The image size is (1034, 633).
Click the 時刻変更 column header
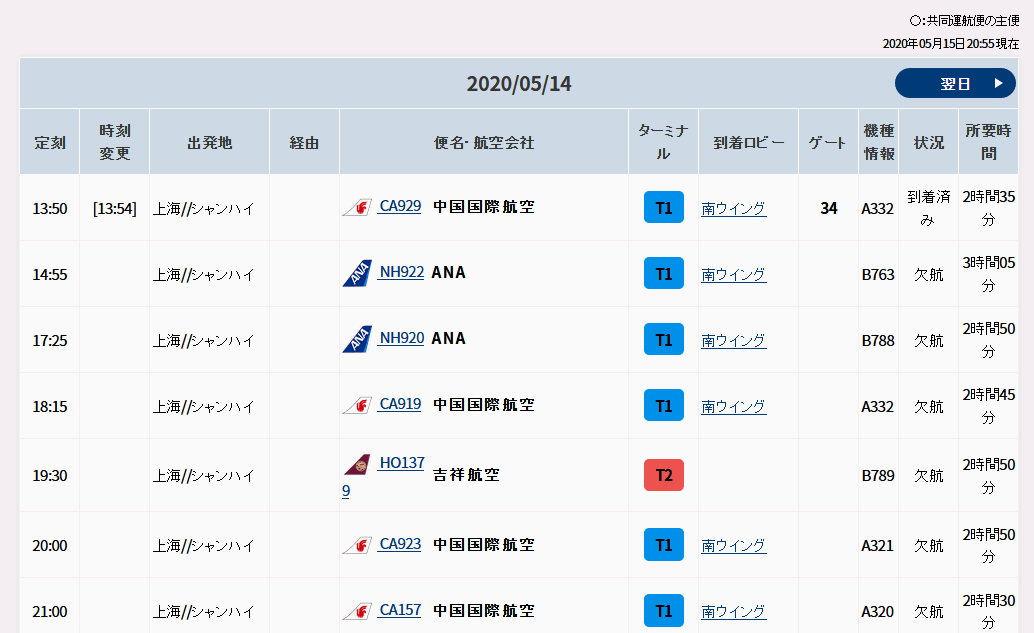click(x=115, y=142)
